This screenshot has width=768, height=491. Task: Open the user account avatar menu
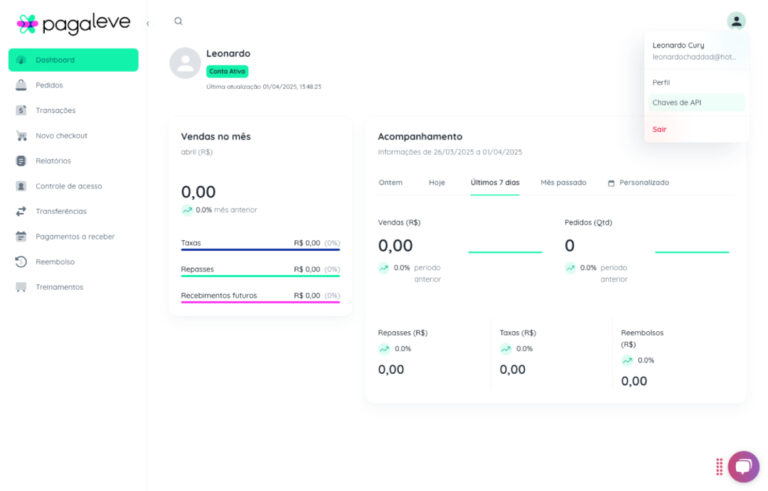click(736, 21)
